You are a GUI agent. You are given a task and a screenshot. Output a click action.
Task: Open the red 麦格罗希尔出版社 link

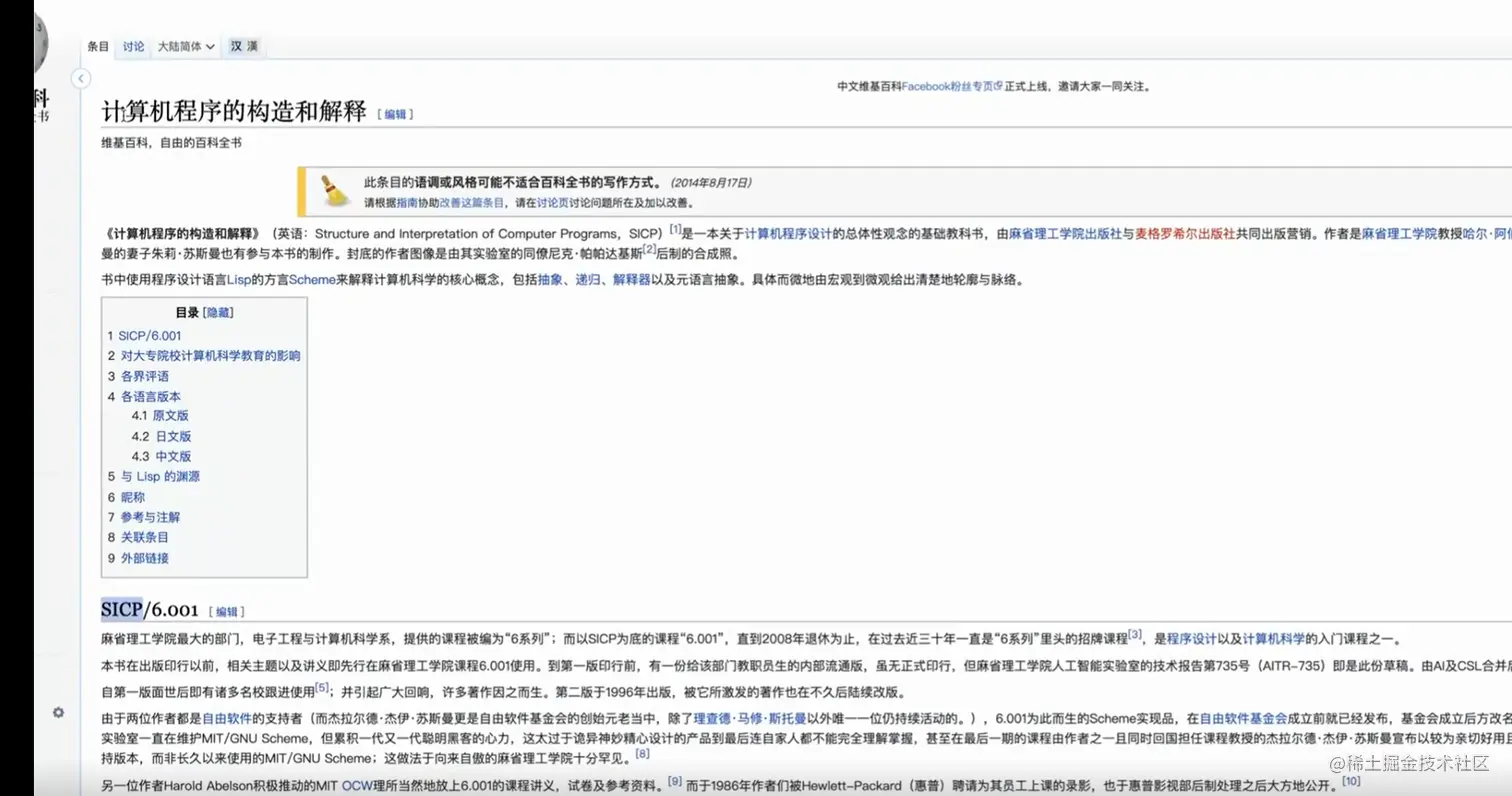click(x=1185, y=233)
